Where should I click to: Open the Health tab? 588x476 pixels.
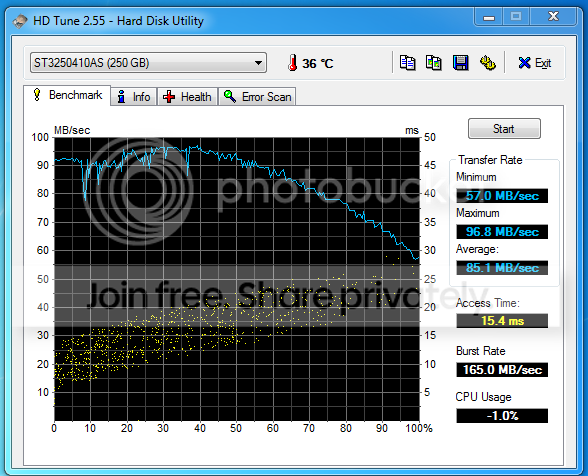click(187, 97)
